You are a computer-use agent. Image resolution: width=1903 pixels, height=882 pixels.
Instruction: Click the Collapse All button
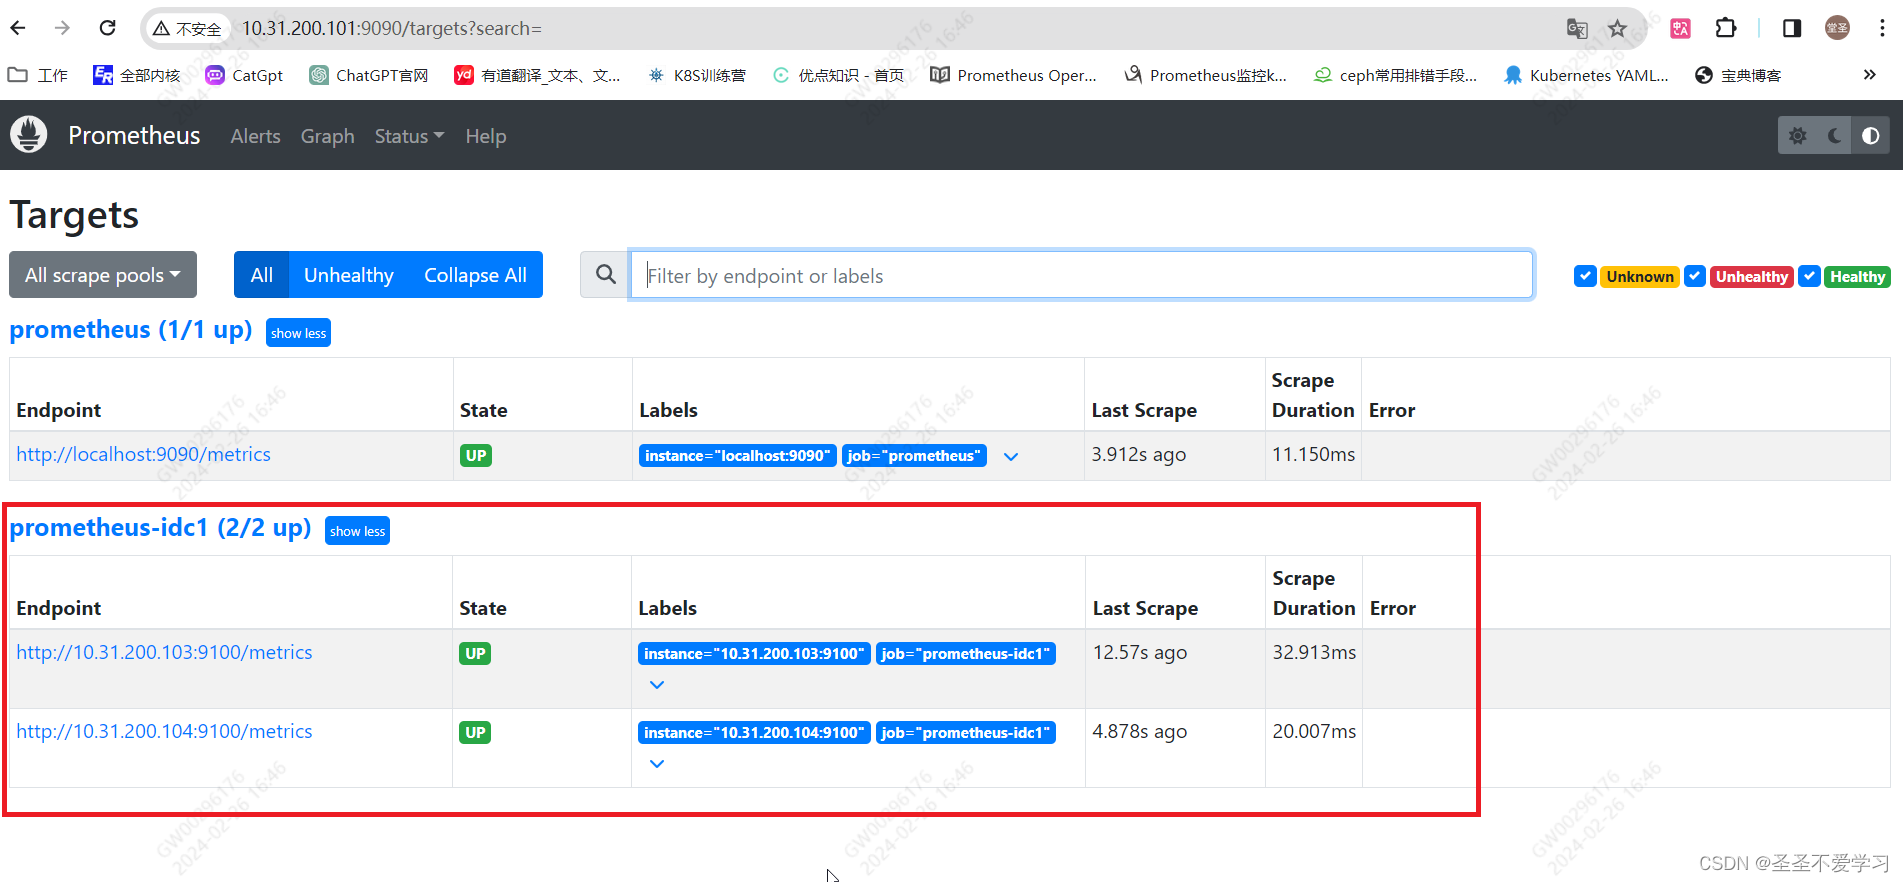pos(475,275)
